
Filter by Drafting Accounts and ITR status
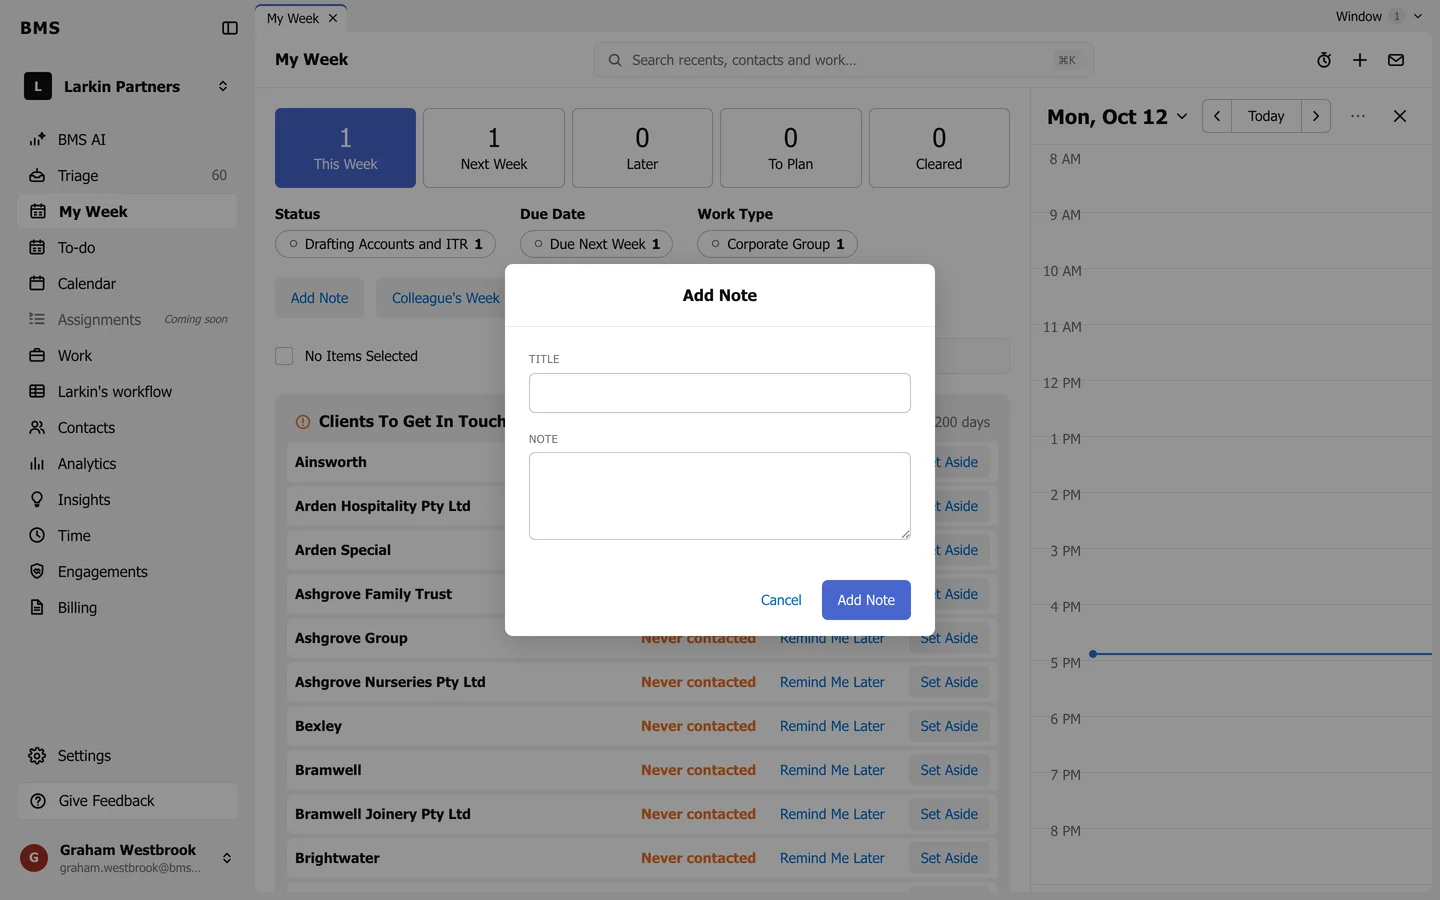click(x=385, y=244)
